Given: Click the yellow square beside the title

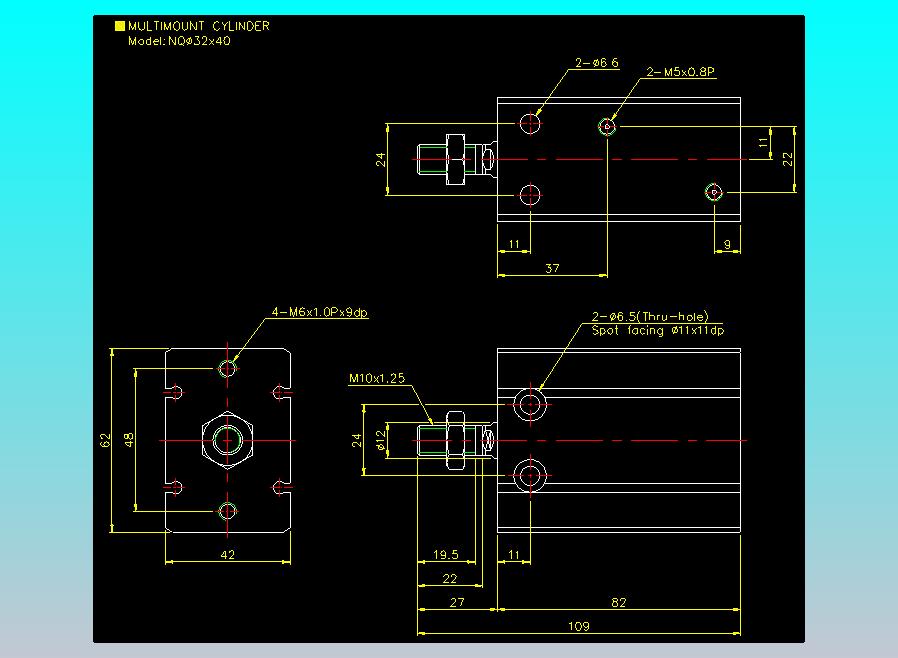Looking at the screenshot, I should [x=120, y=26].
